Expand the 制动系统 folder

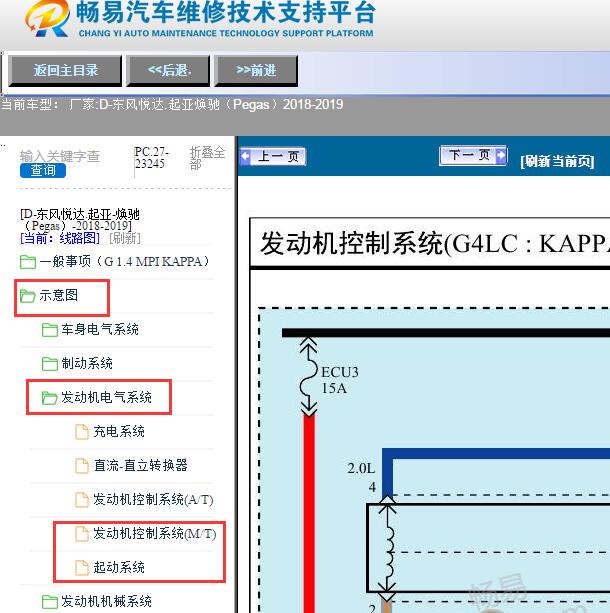click(87, 363)
